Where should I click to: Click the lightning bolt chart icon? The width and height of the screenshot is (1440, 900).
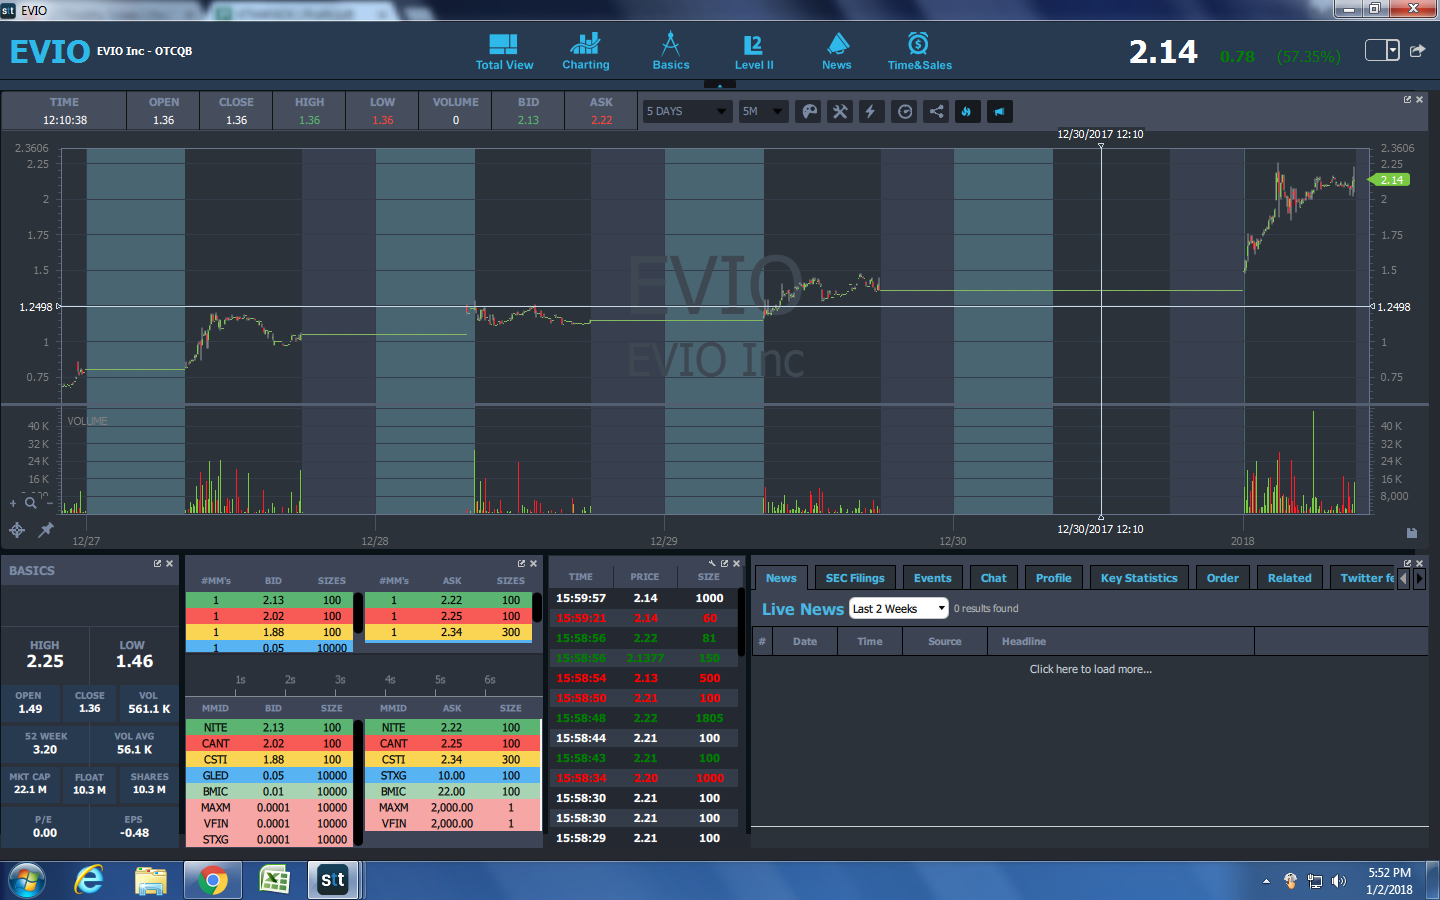(871, 111)
